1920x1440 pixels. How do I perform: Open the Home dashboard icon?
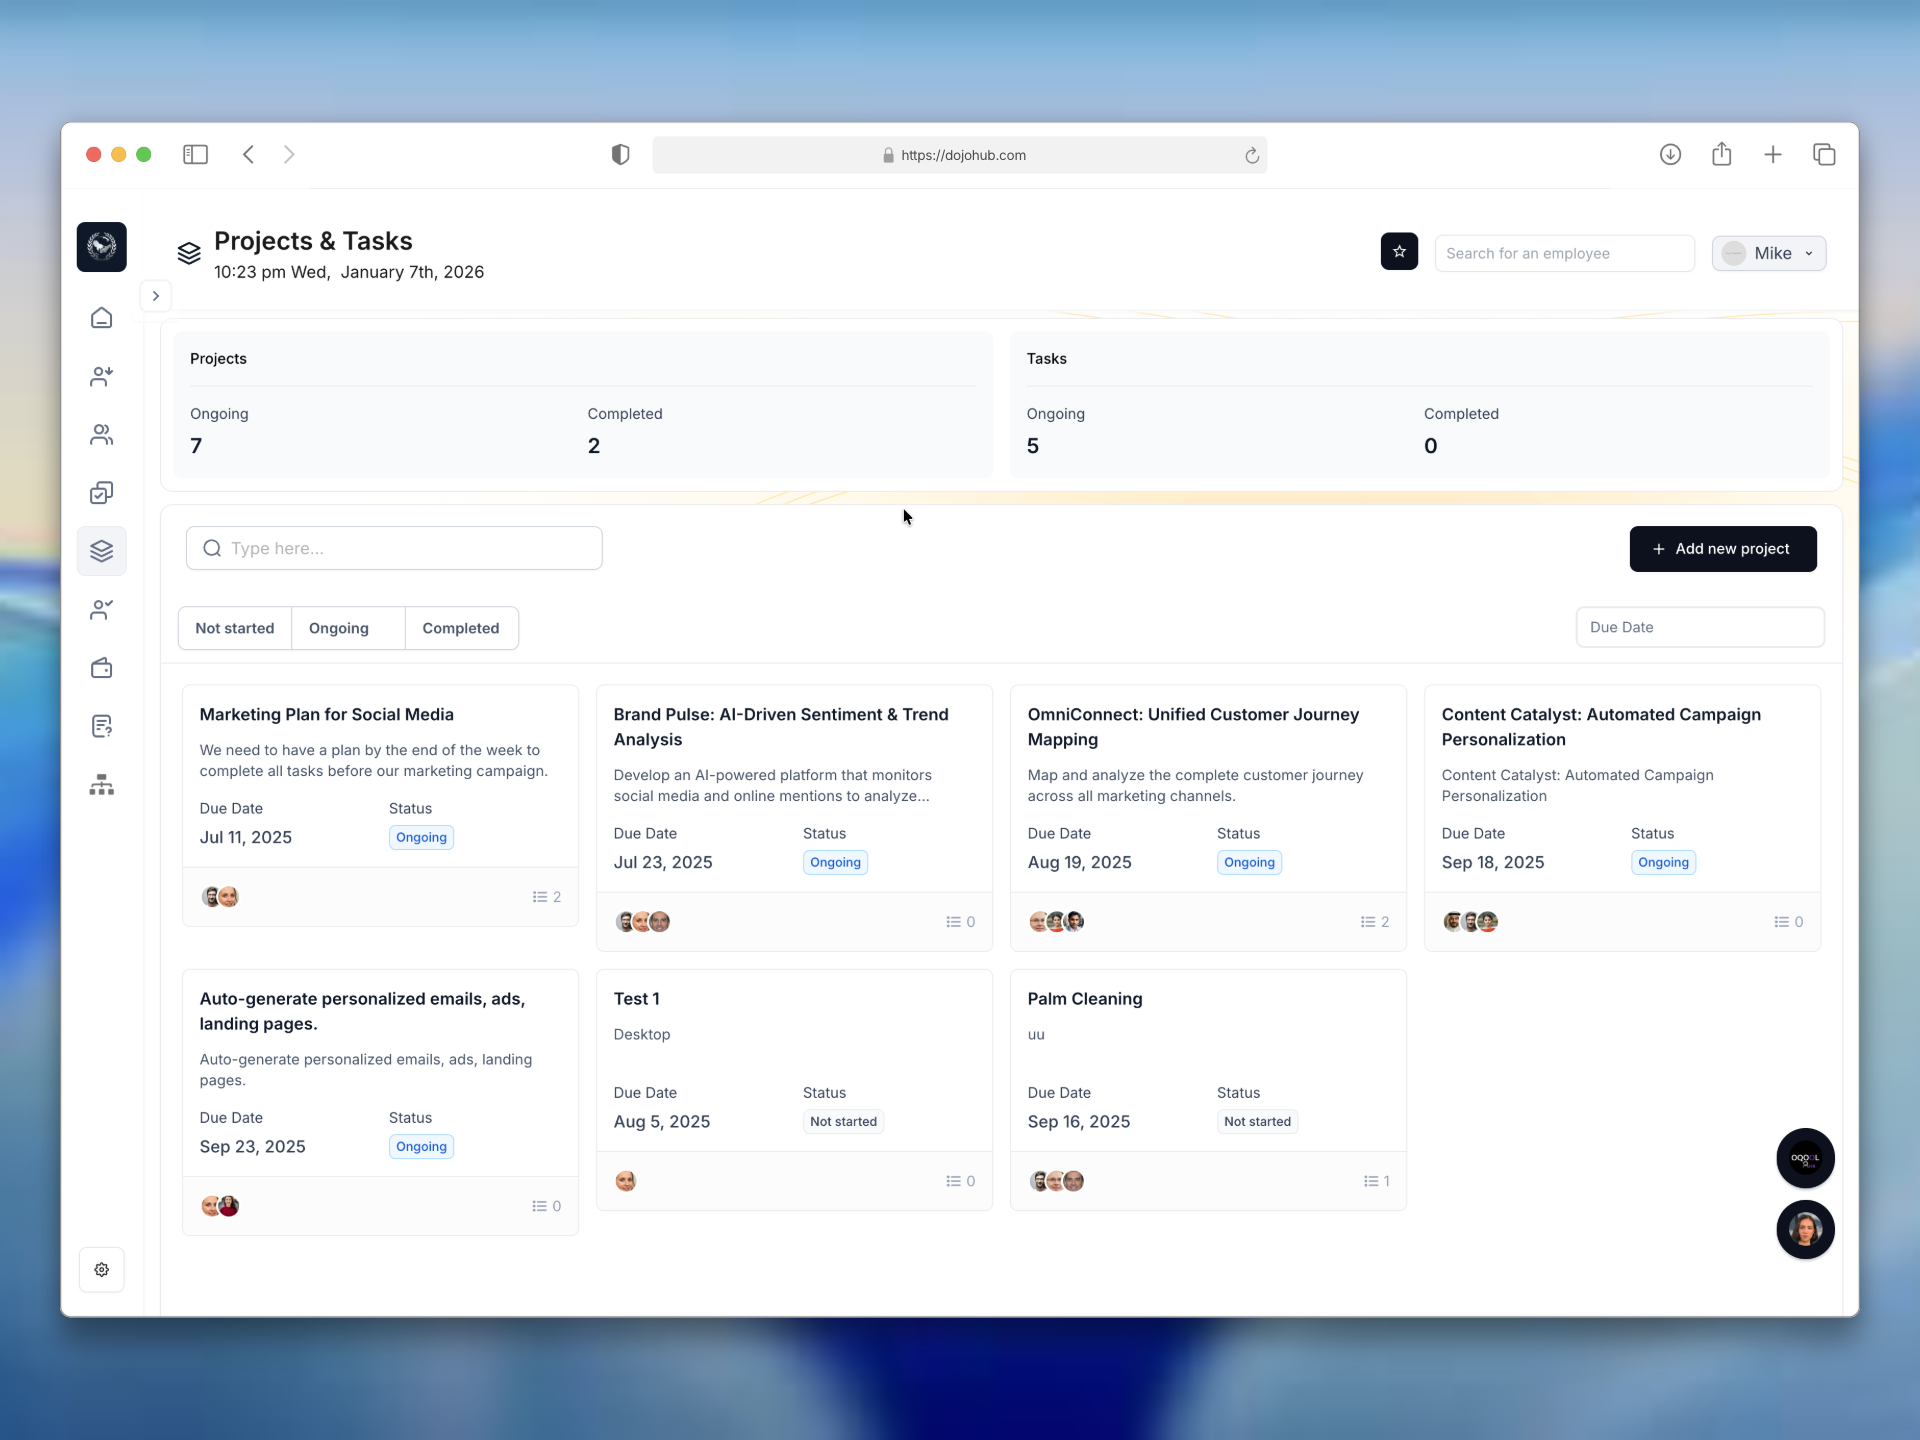[101, 317]
